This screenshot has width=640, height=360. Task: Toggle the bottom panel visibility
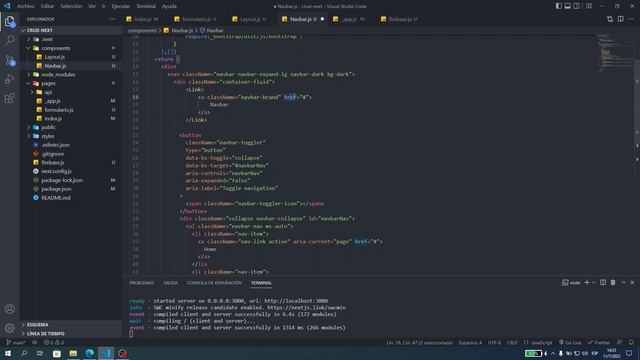(x=567, y=6)
